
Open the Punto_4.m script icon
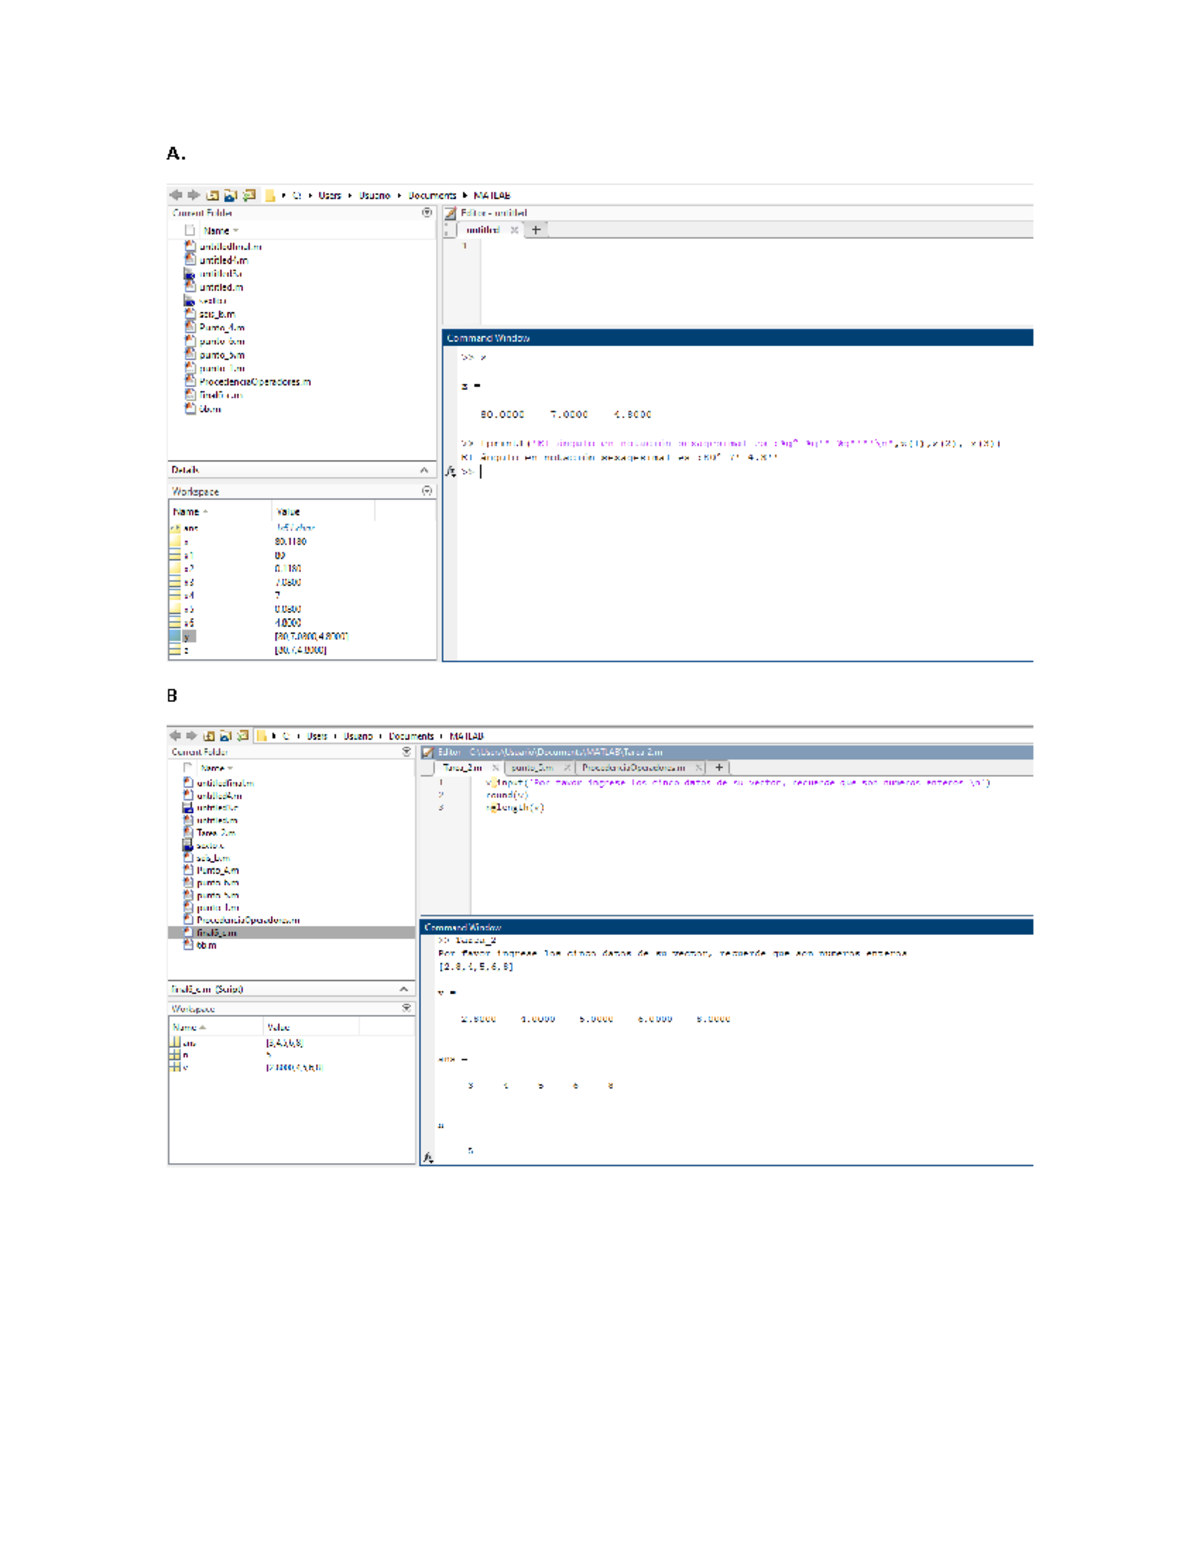point(190,327)
